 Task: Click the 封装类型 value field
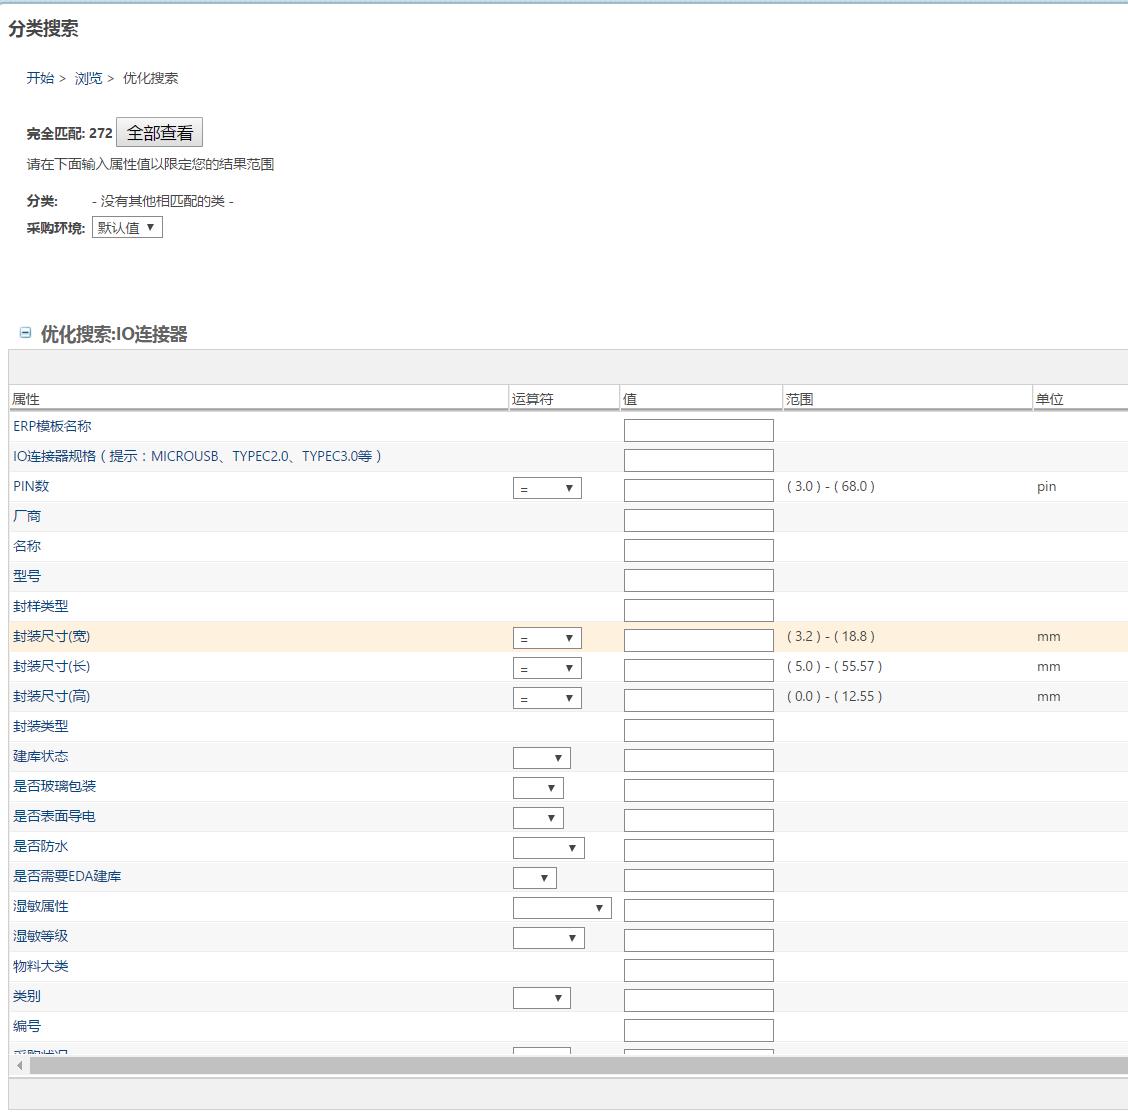pyautogui.click(x=699, y=731)
